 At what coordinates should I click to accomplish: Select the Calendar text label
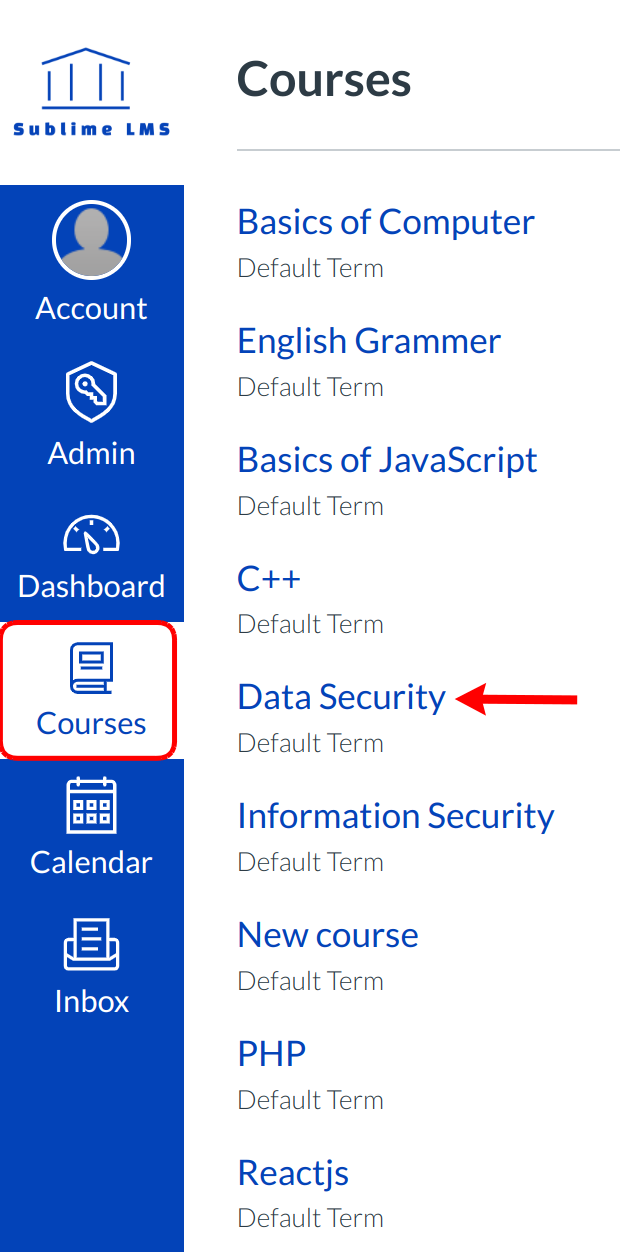click(91, 862)
